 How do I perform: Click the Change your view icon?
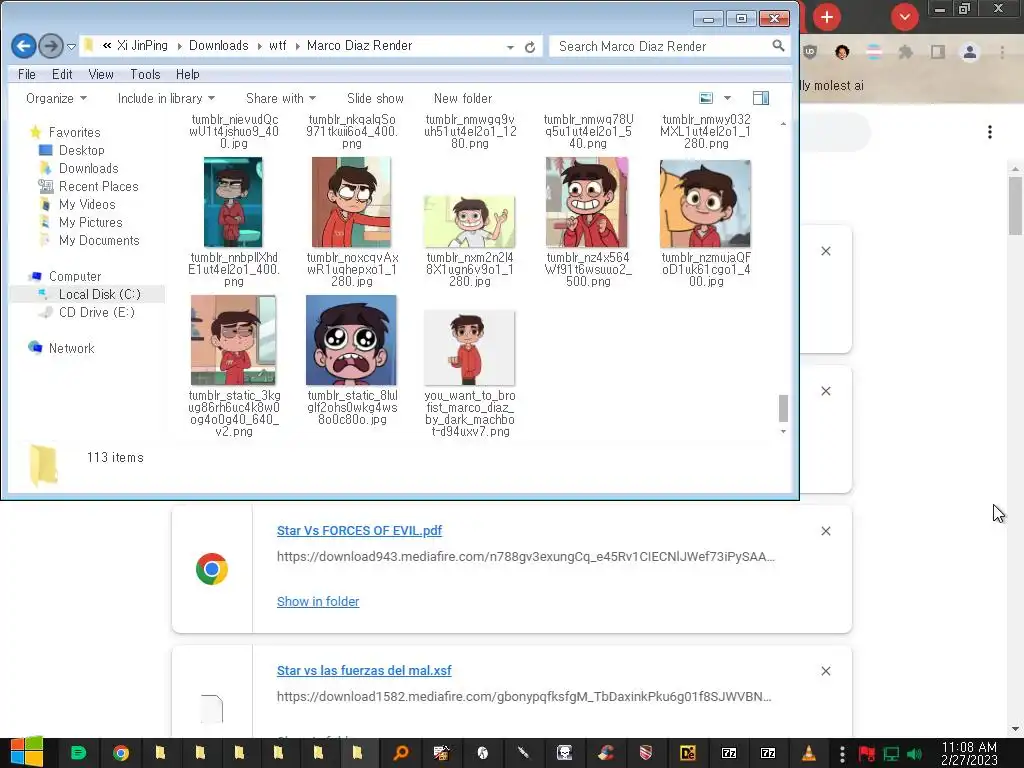(x=706, y=99)
